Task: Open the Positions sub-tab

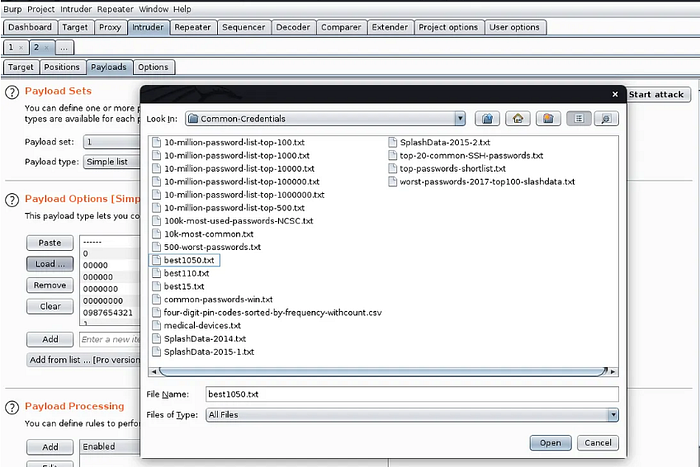Action: [62, 67]
